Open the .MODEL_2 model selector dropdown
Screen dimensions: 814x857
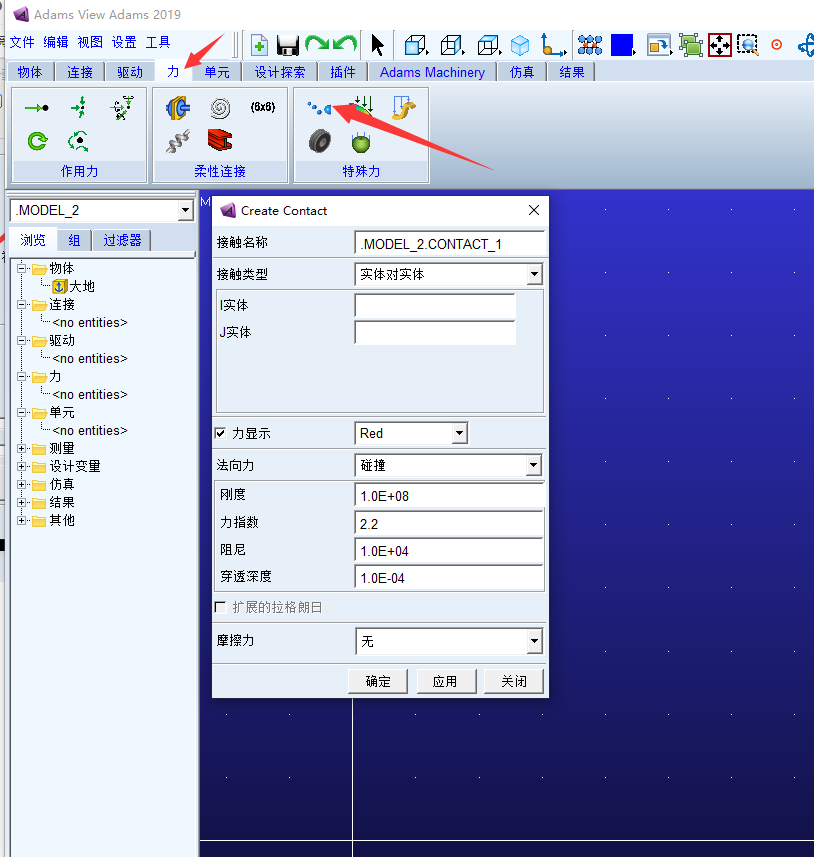[186, 210]
